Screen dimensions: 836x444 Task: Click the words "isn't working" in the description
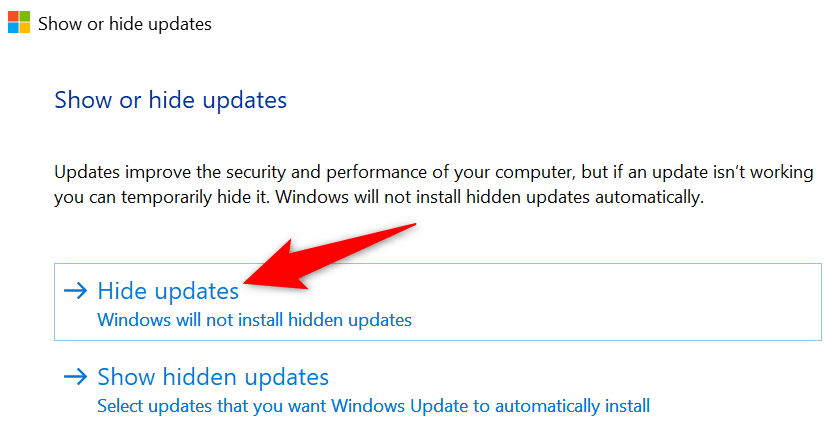point(766,172)
